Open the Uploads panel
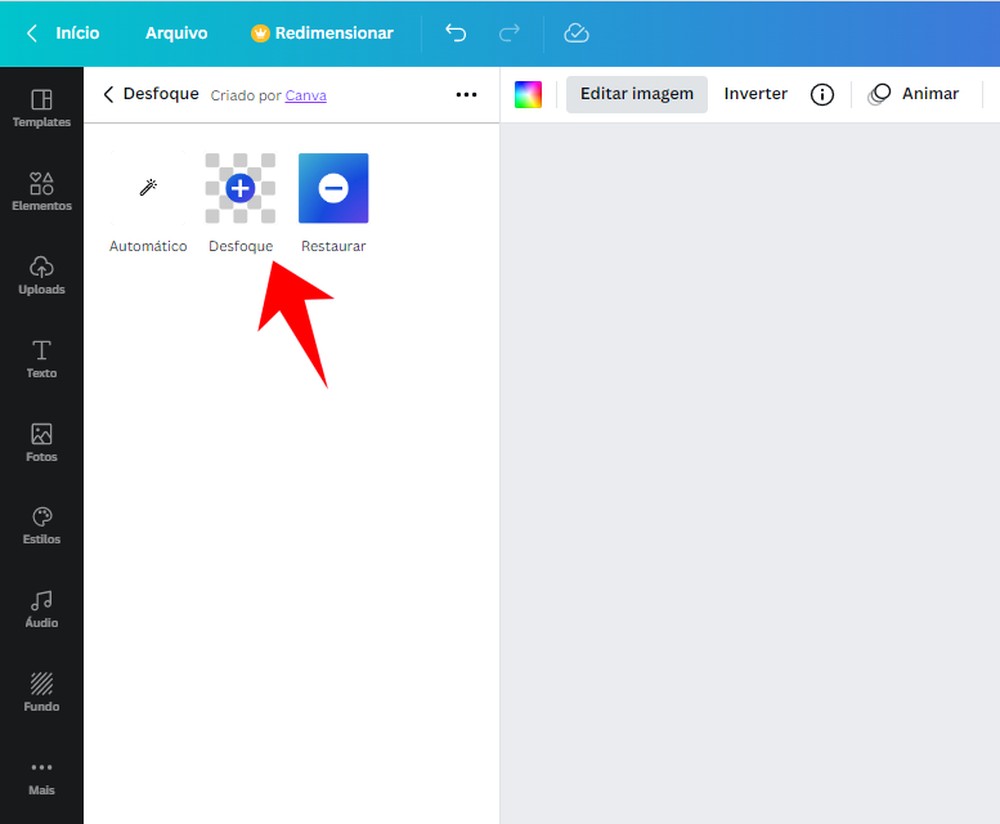 point(41,274)
